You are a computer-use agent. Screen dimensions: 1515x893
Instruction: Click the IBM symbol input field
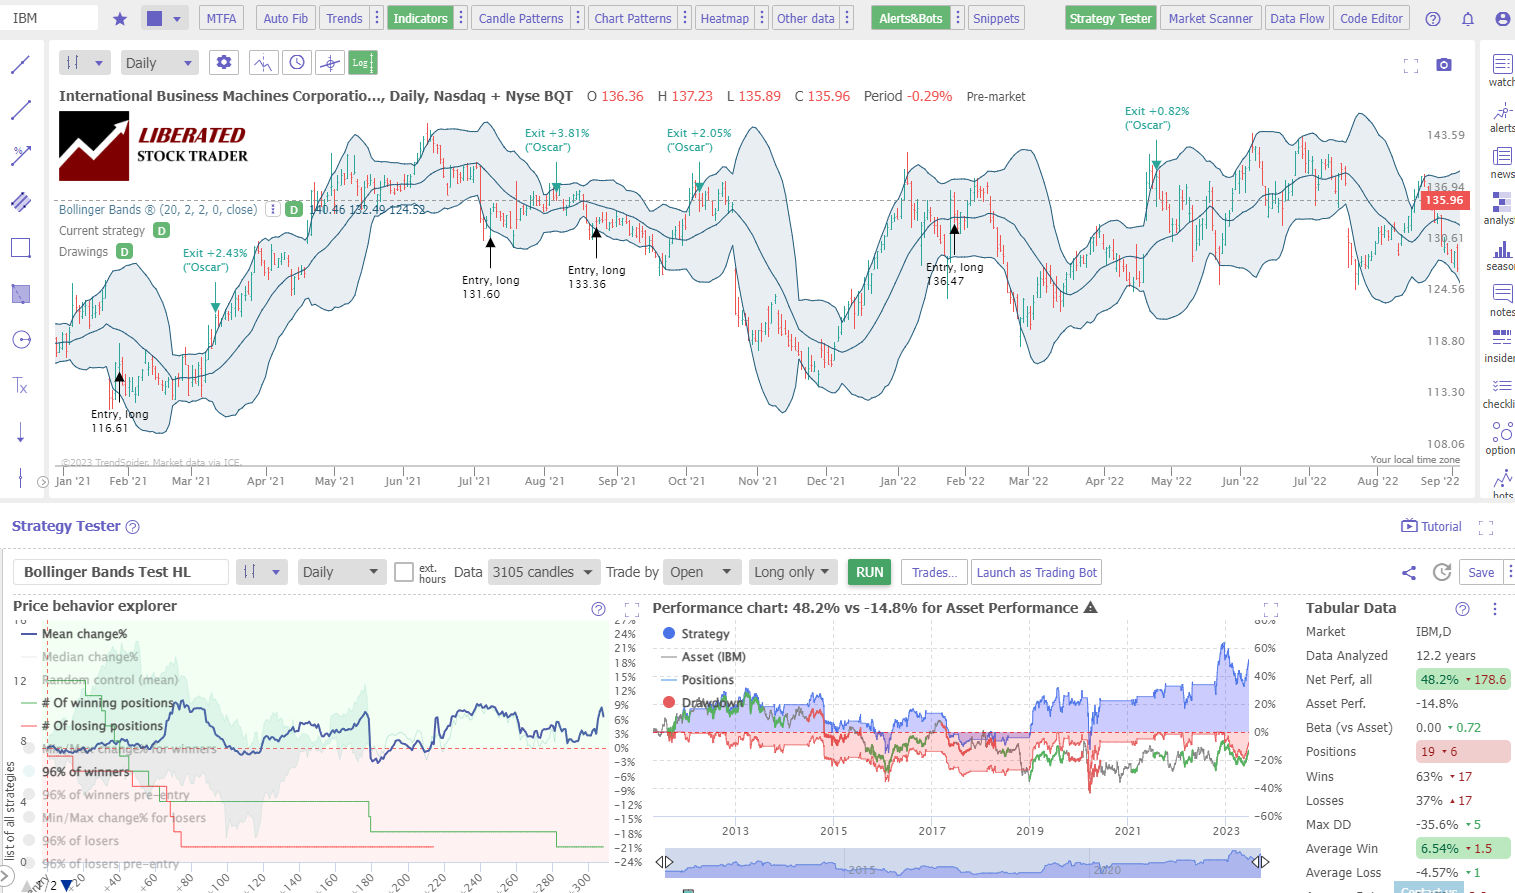[48, 17]
